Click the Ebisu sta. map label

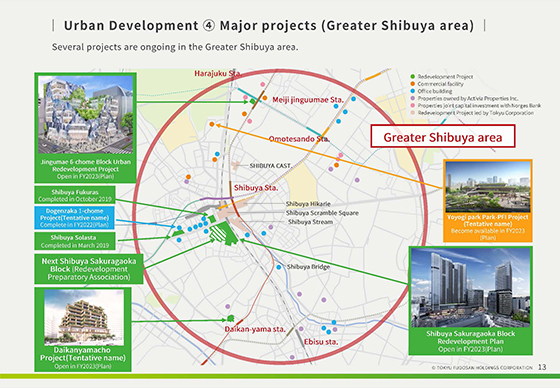tap(321, 342)
